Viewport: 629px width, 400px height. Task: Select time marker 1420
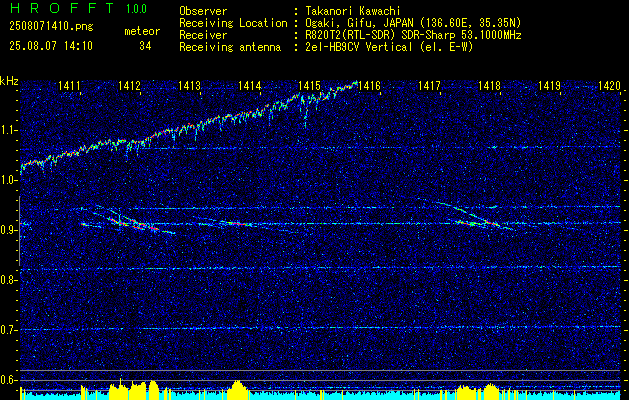[x=609, y=85]
